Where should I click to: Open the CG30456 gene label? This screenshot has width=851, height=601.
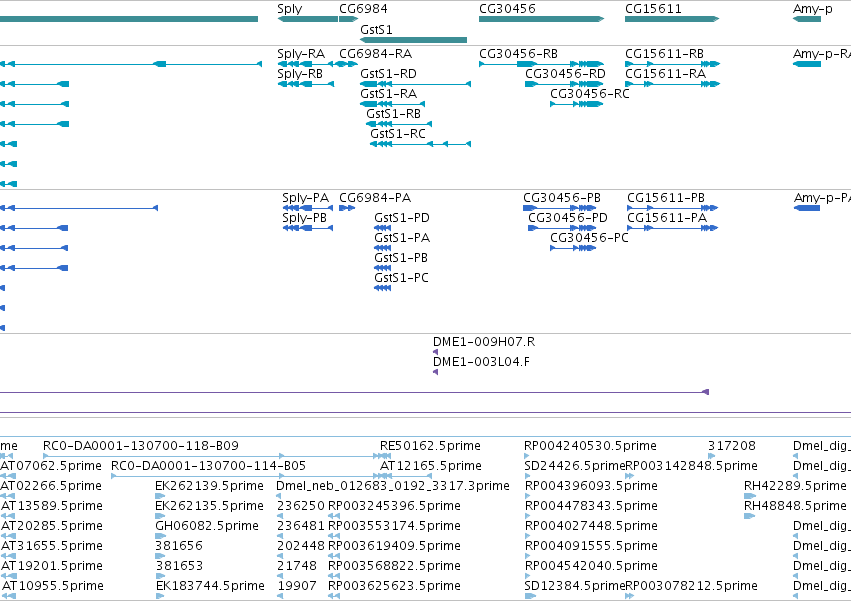pyautogui.click(x=507, y=9)
